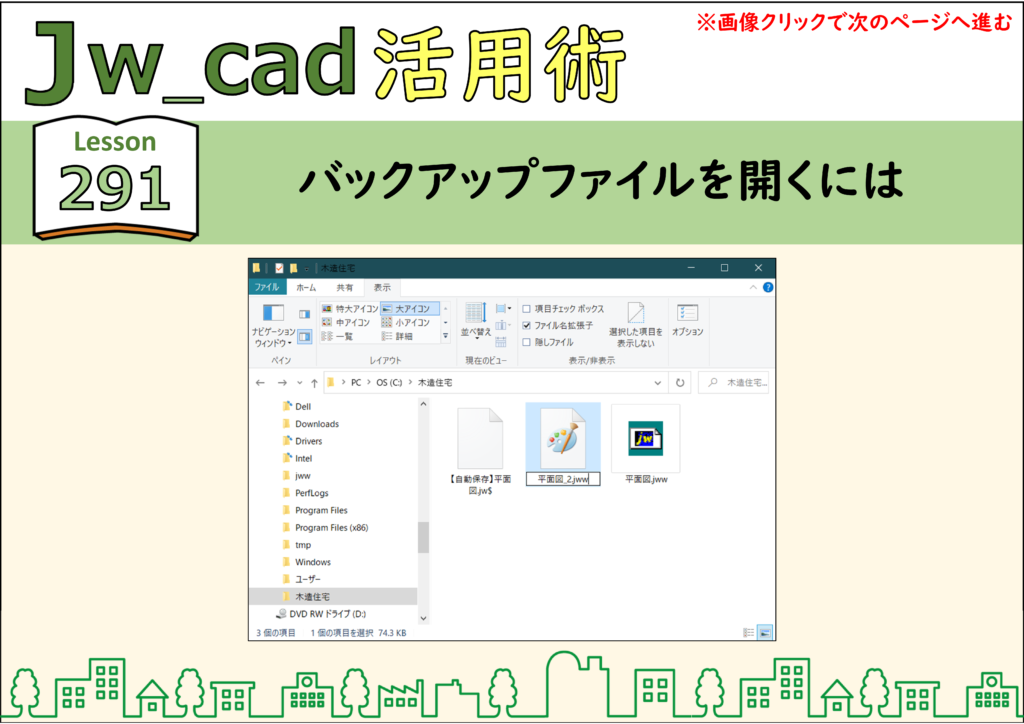1024x724 pixels.
Task: Open the Navigation pane (ナビゲーション ウィンドウ) menu
Action: (274, 325)
